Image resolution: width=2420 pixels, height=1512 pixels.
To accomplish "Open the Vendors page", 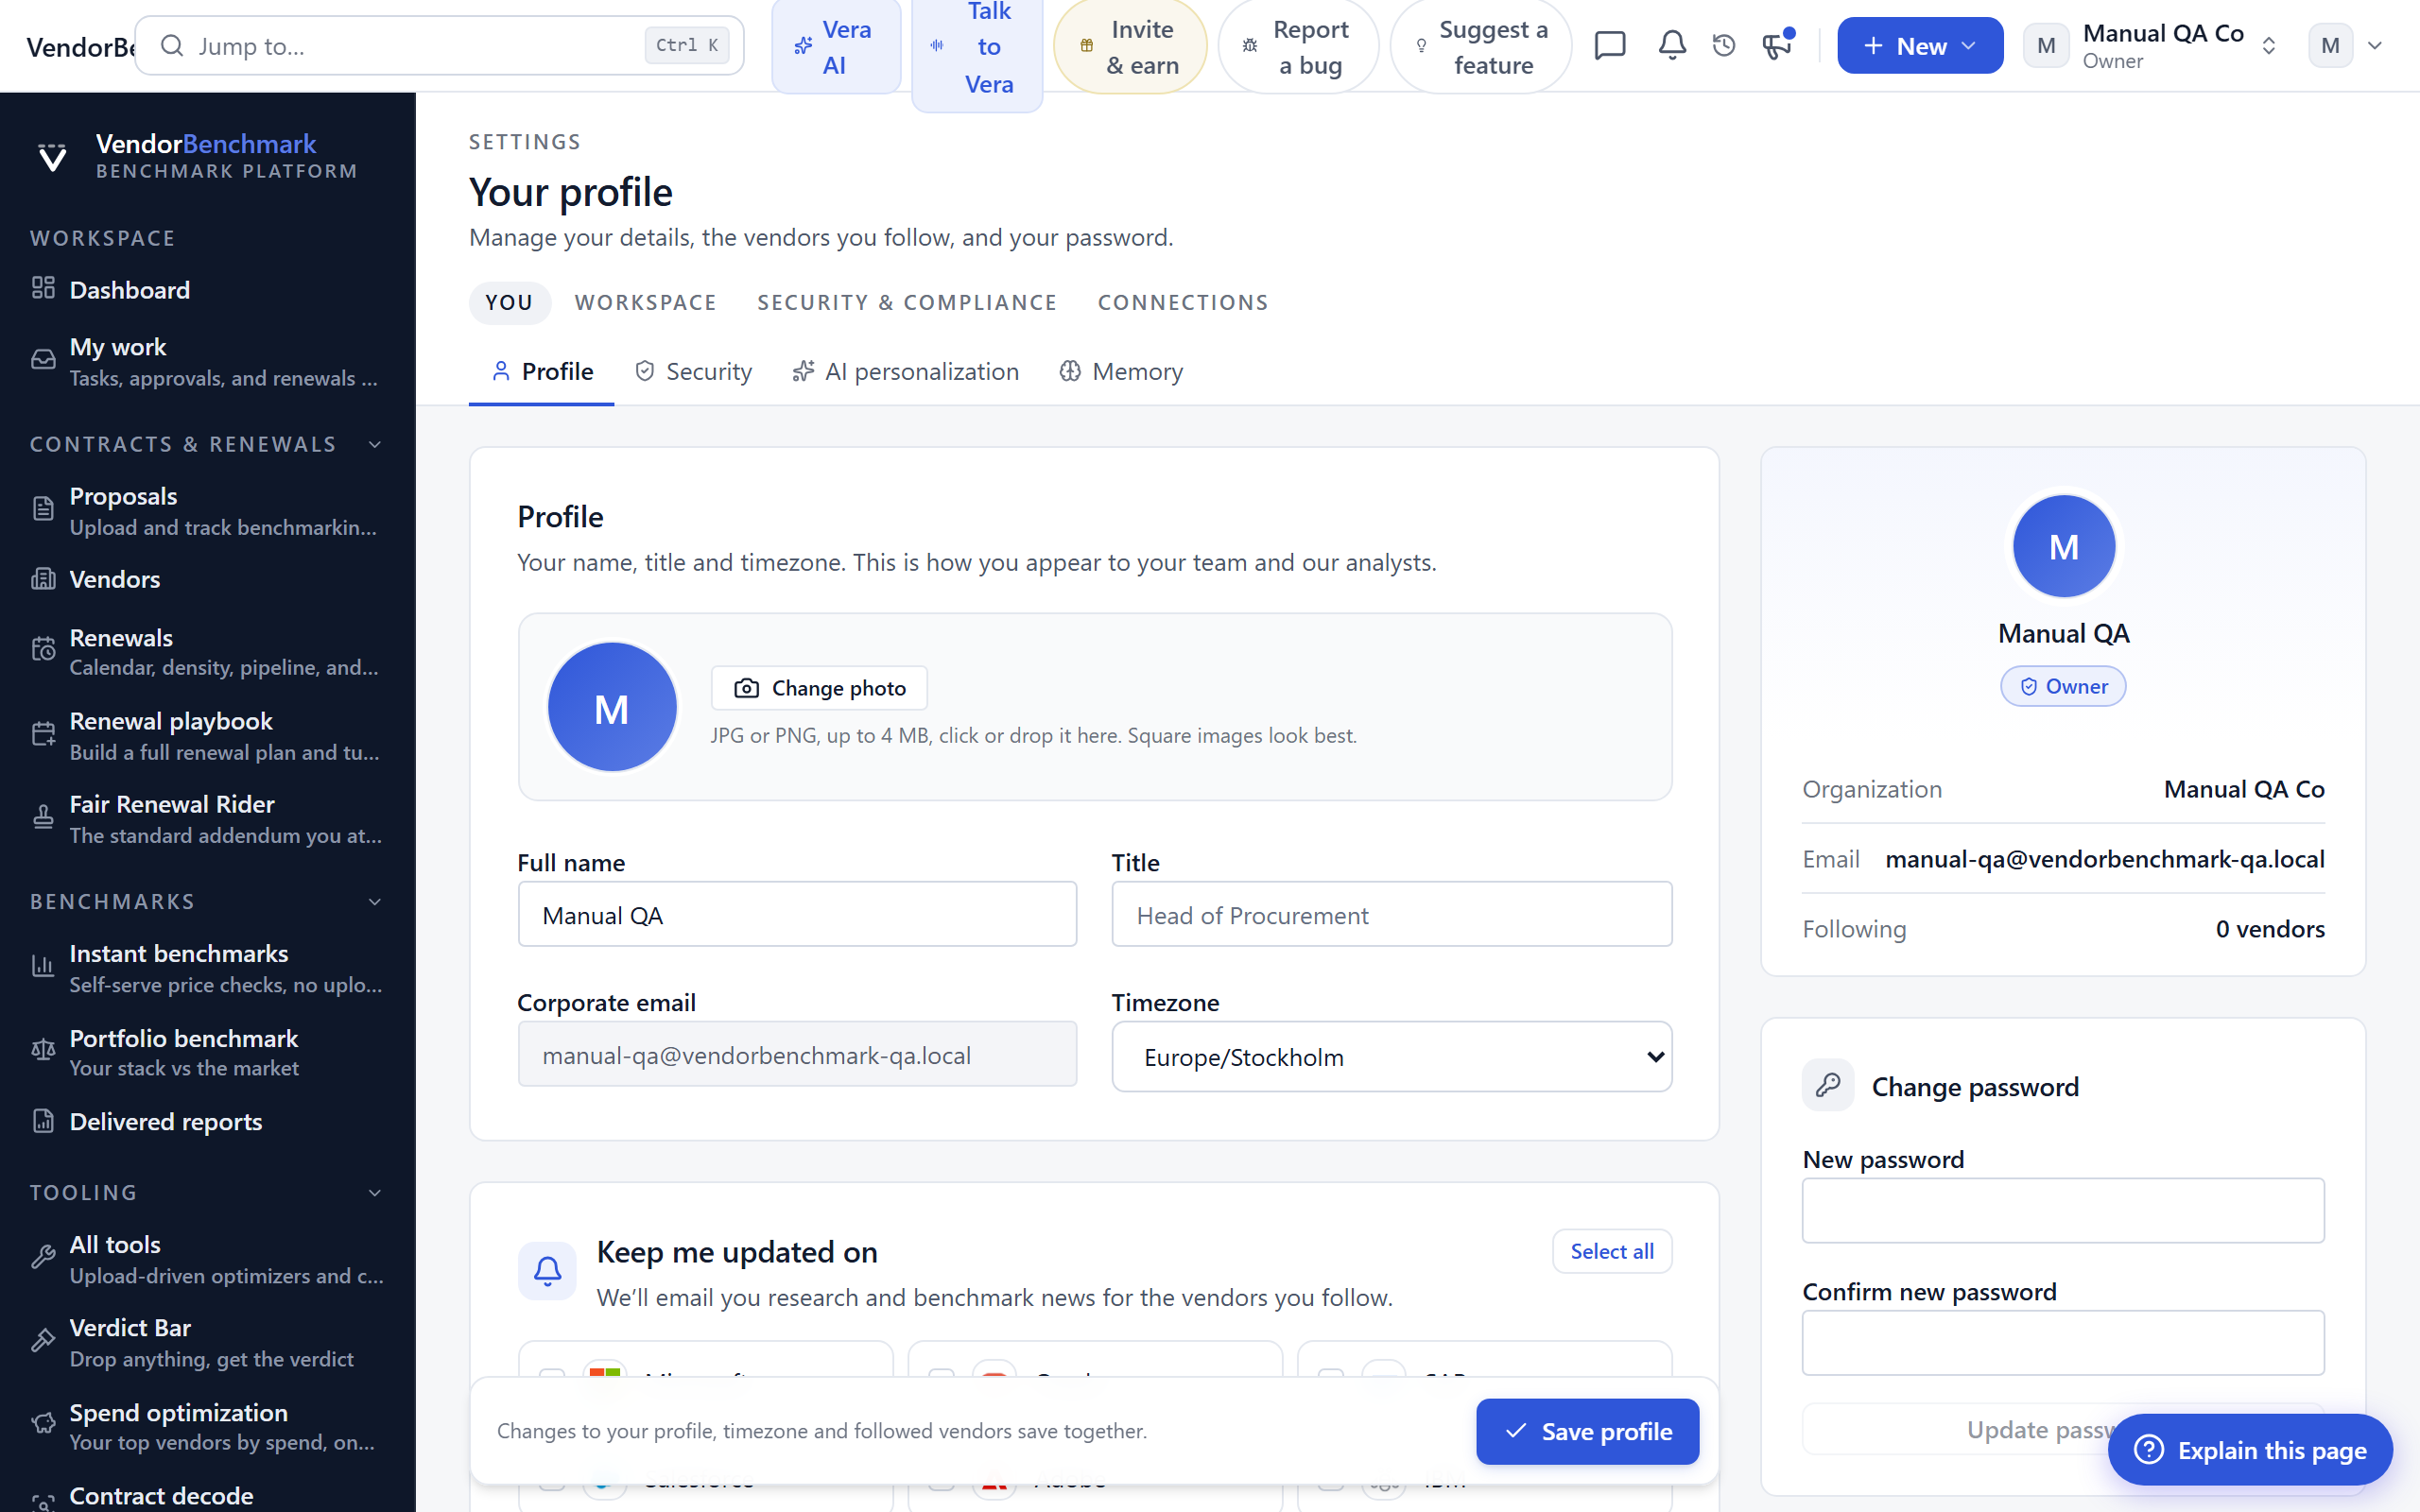I will pyautogui.click(x=207, y=579).
